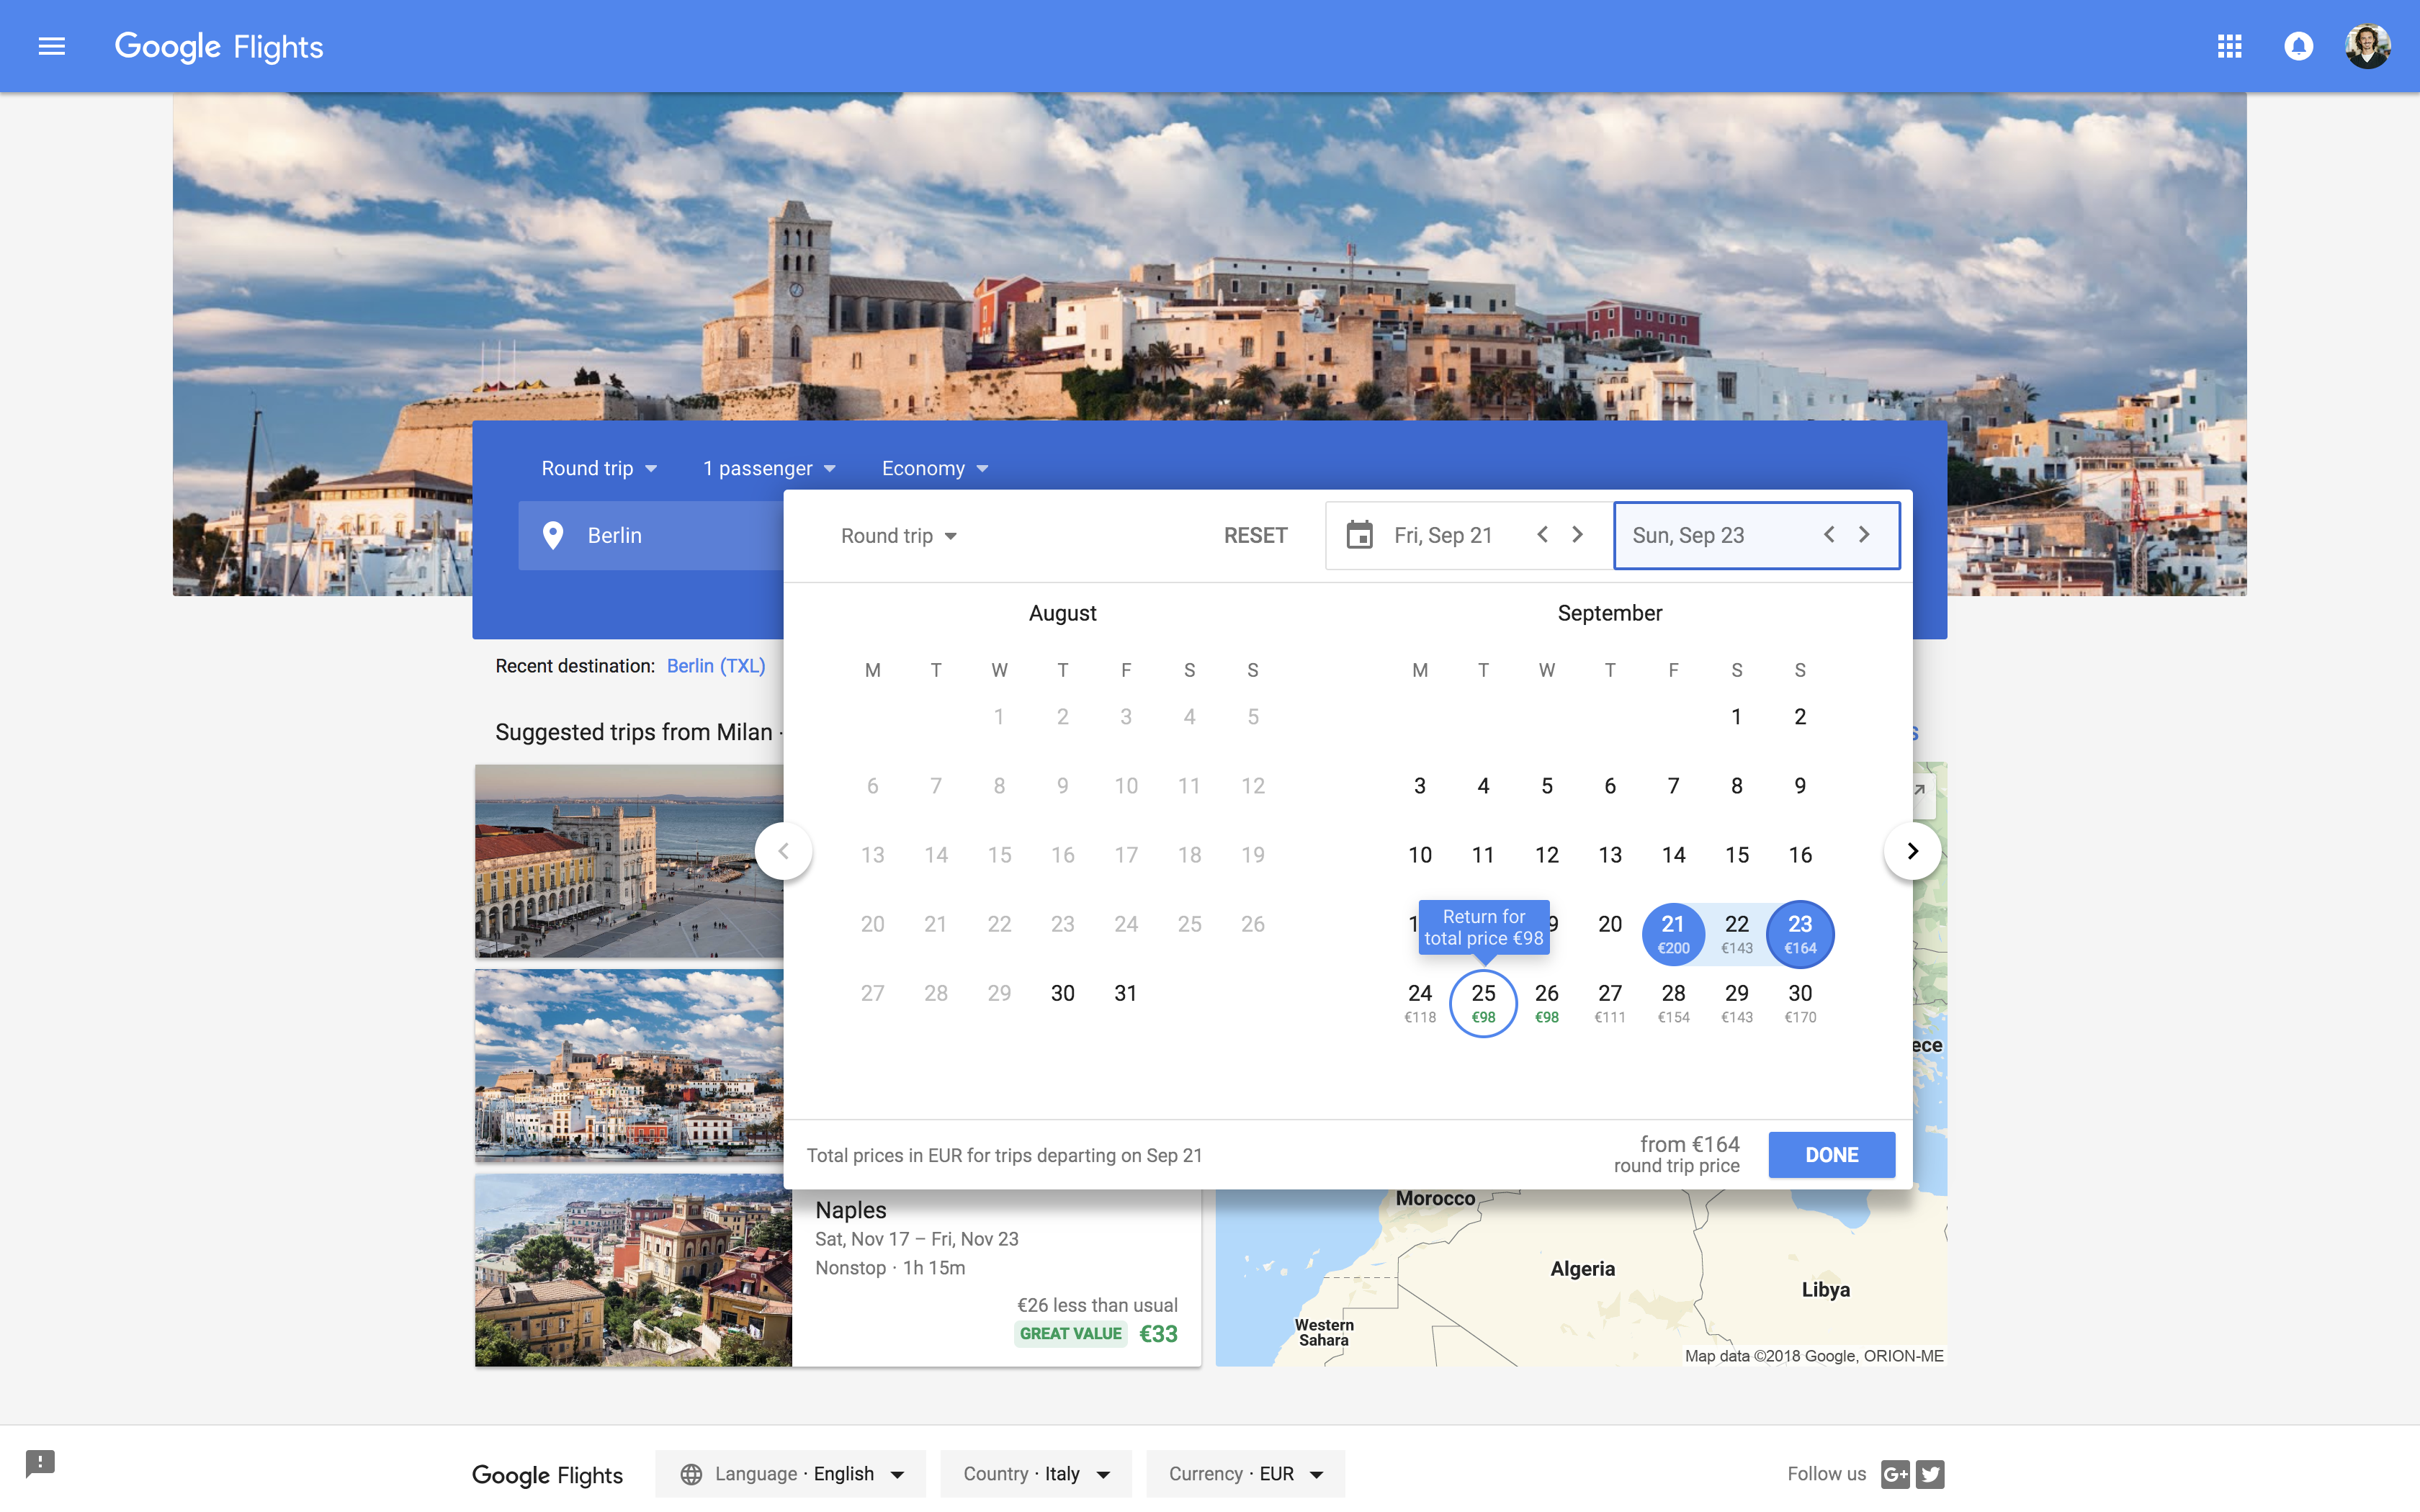Open the 1 passenger dropdown
The image size is (2420, 1512).
tap(768, 467)
